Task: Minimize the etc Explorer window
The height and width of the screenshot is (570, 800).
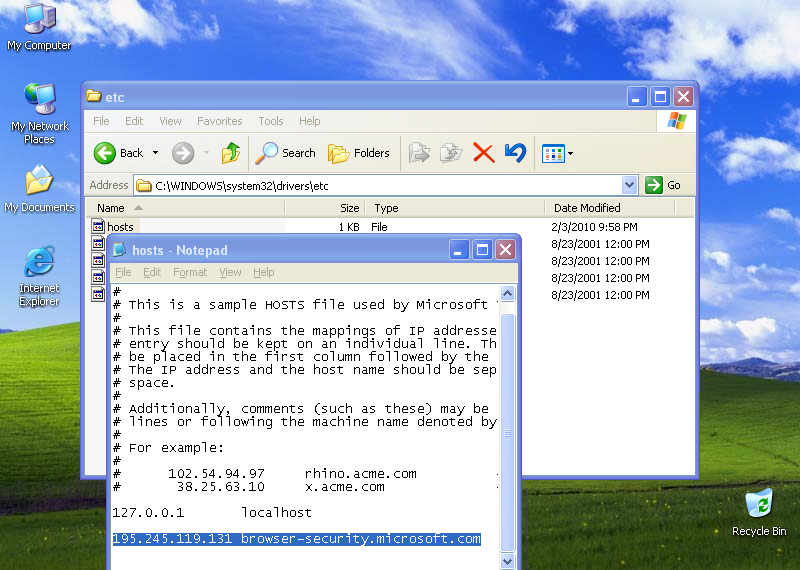Action: coord(636,96)
